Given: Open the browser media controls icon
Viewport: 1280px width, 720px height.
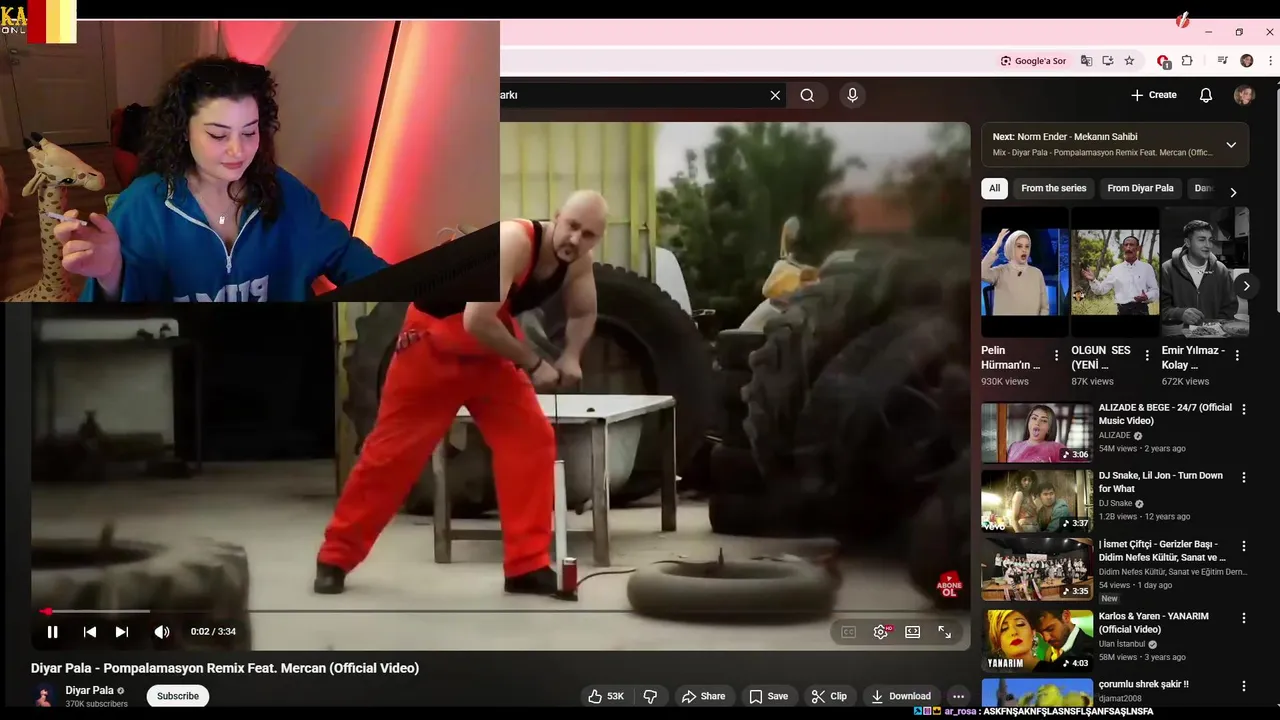Looking at the screenshot, I should [1222, 61].
